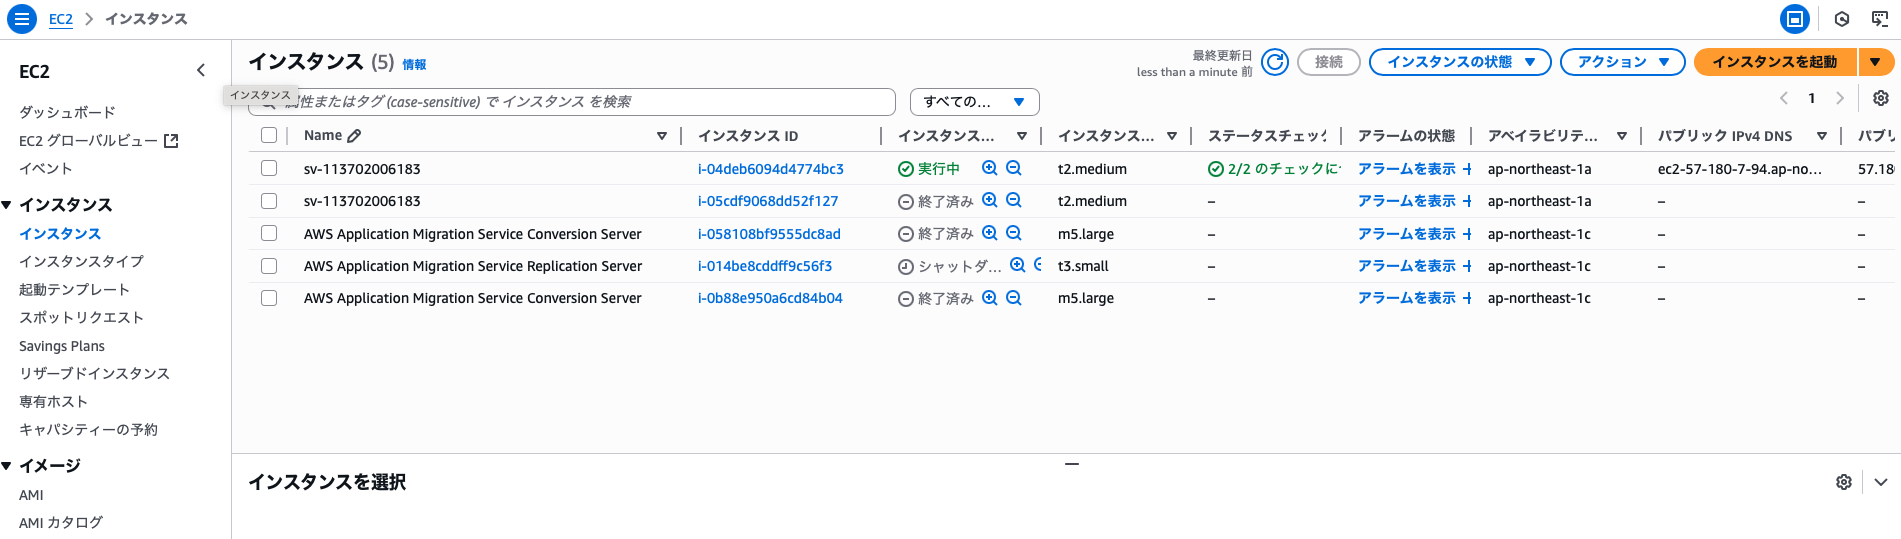Open table preferences gear icon
Screen dimensions: 1901x539
(1881, 98)
